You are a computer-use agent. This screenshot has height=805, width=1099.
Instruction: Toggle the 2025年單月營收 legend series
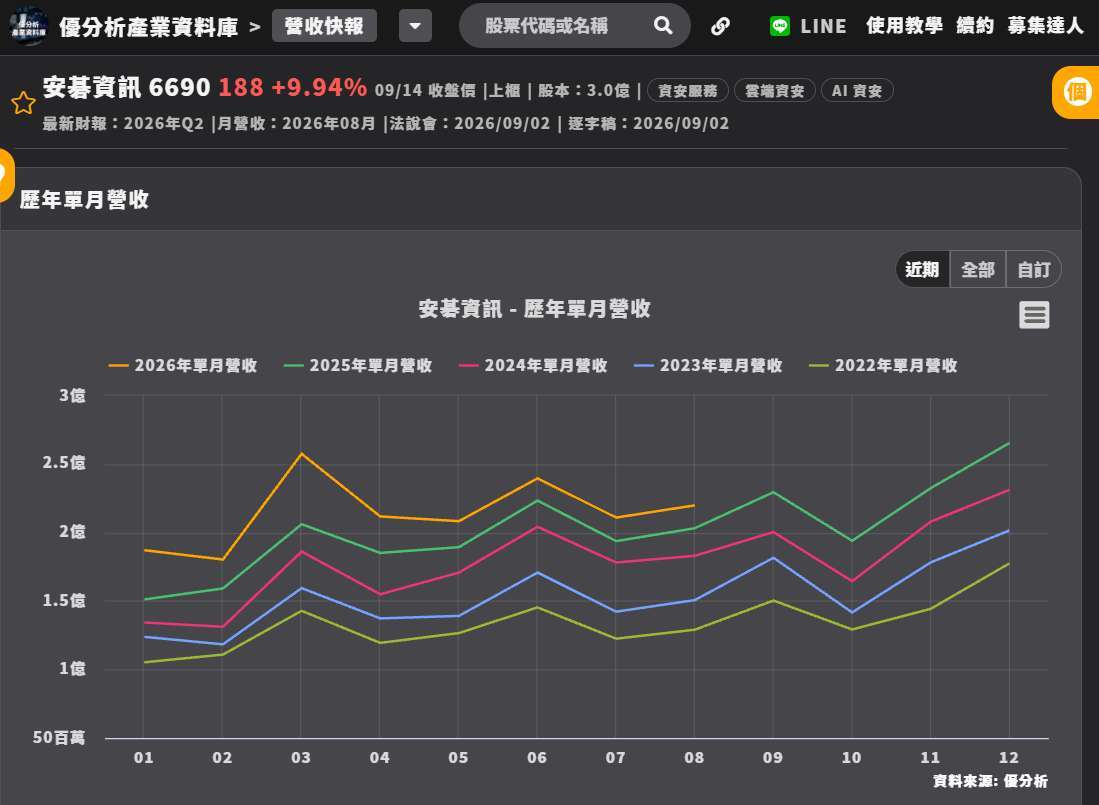(358, 366)
